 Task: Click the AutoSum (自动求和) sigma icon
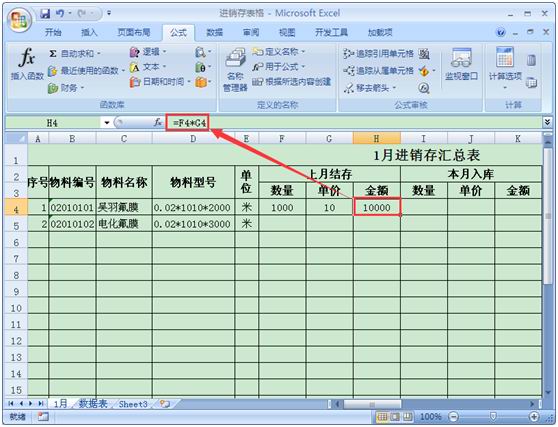click(53, 54)
